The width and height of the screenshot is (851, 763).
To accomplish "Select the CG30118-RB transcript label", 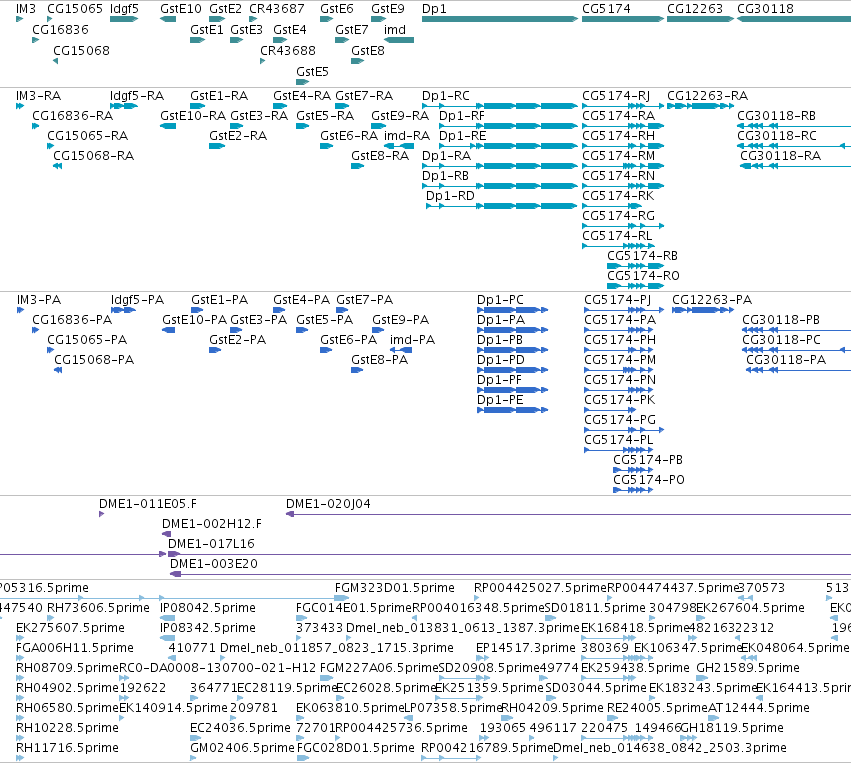I will [x=777, y=116].
